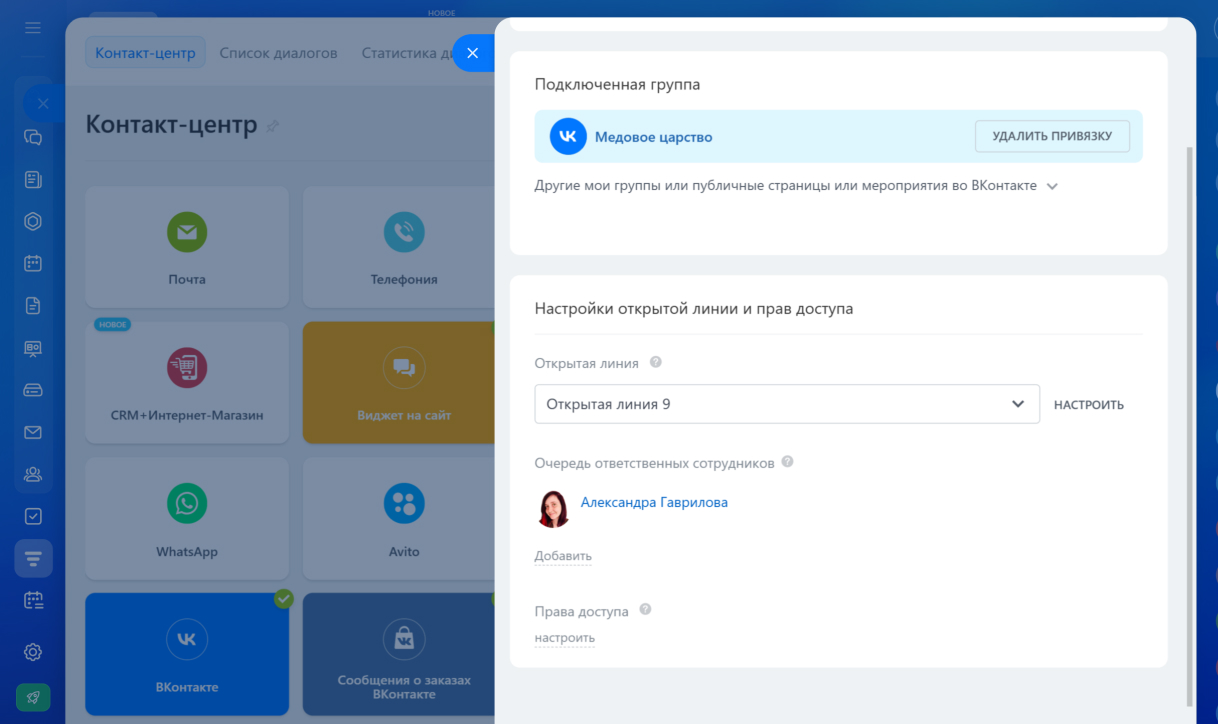The image size is (1218, 724).
Task: Open the CRM funnel icon in sidebar
Action: tap(33, 558)
